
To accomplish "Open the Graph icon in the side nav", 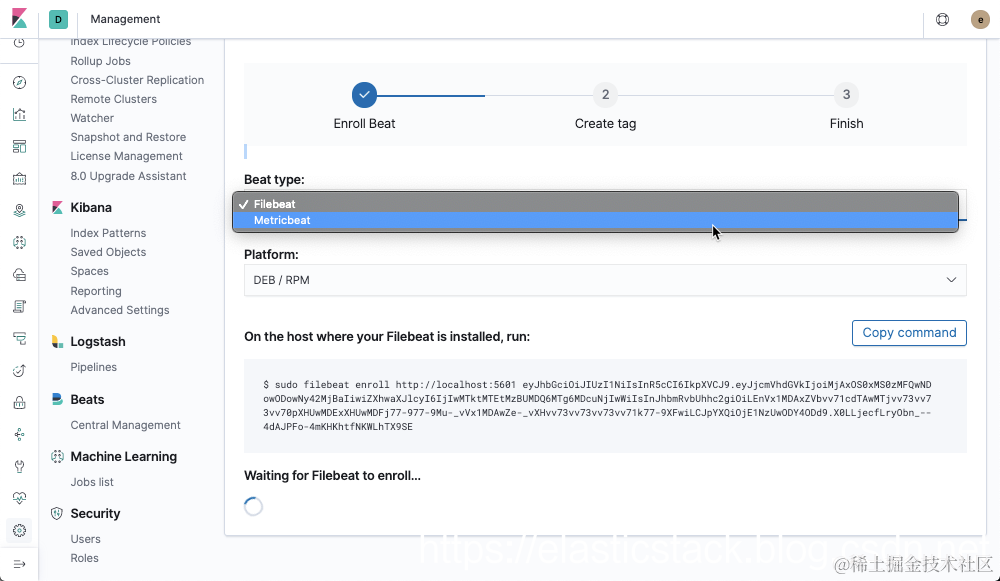I will pyautogui.click(x=19, y=434).
